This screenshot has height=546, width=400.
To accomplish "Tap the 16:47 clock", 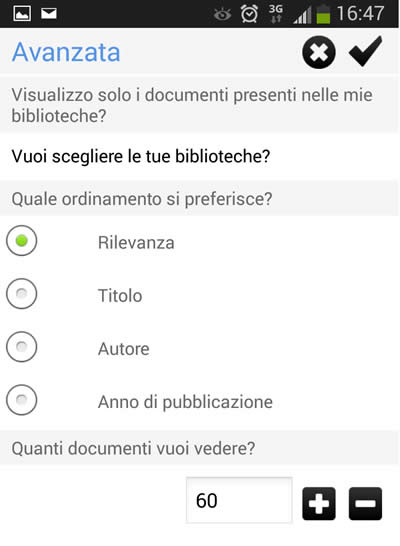I will 360,14.
